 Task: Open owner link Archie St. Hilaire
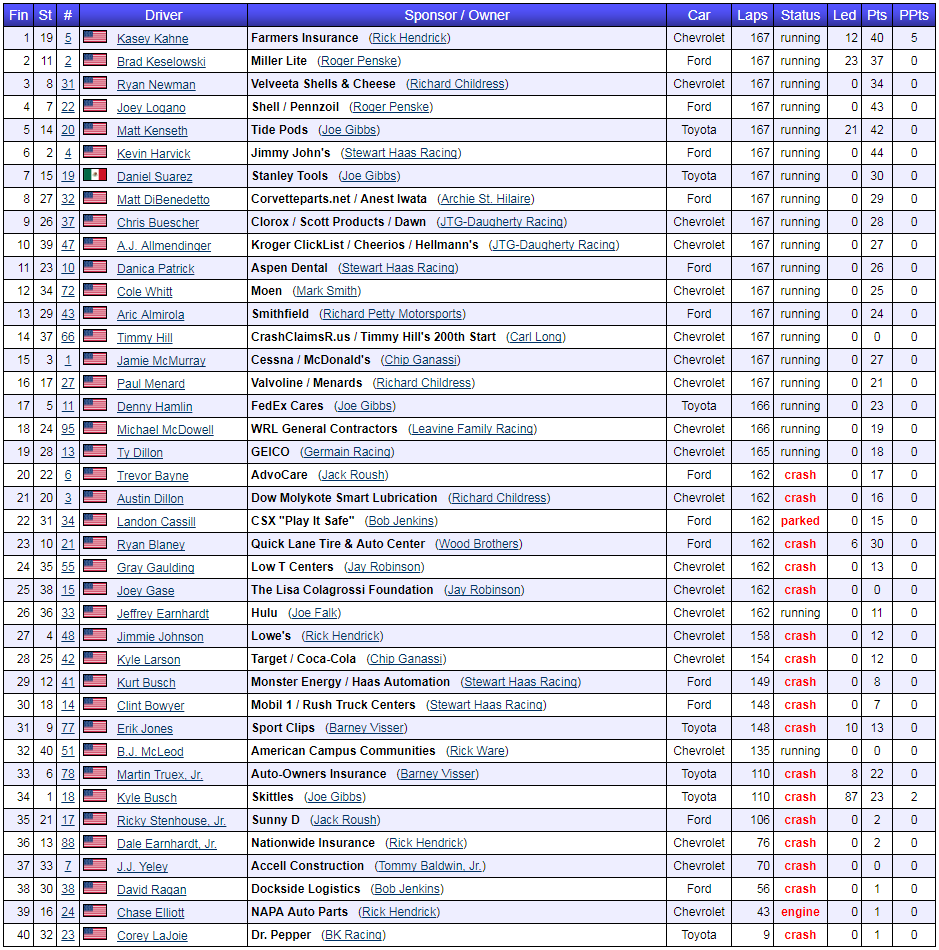tap(486, 199)
